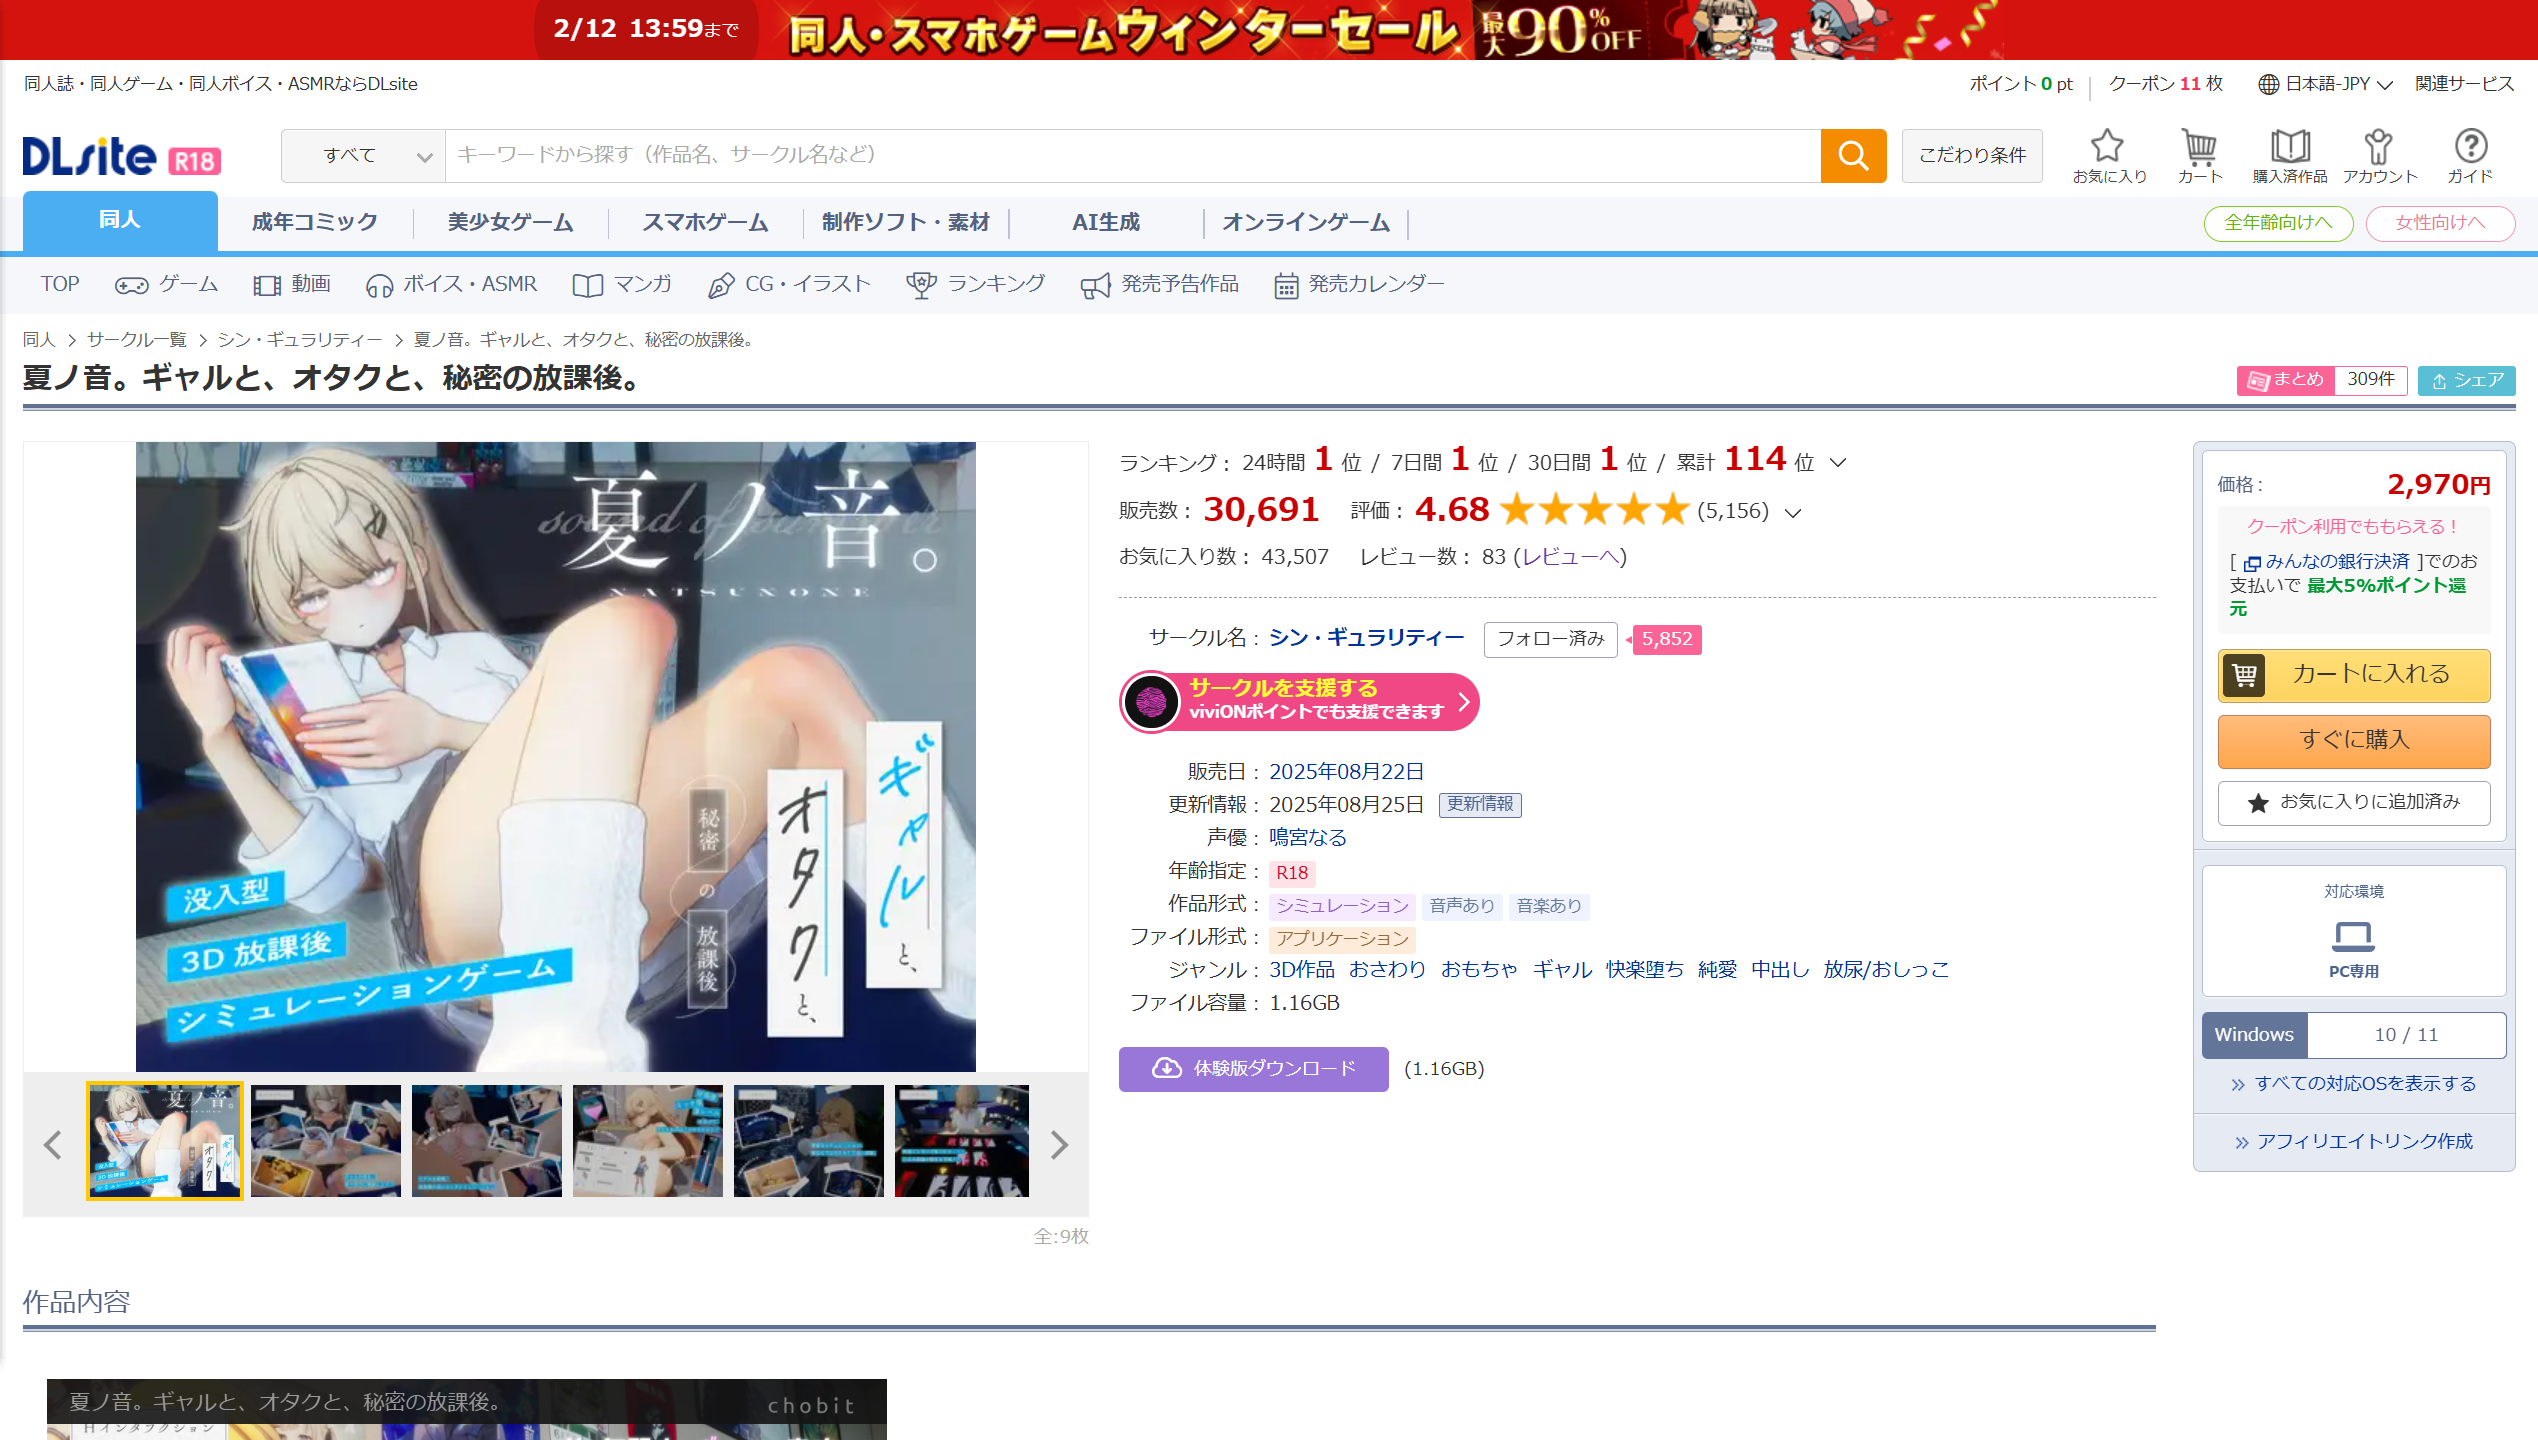The image size is (2538, 1440).
Task: Select the ランキング trophy icon
Action: point(925,284)
